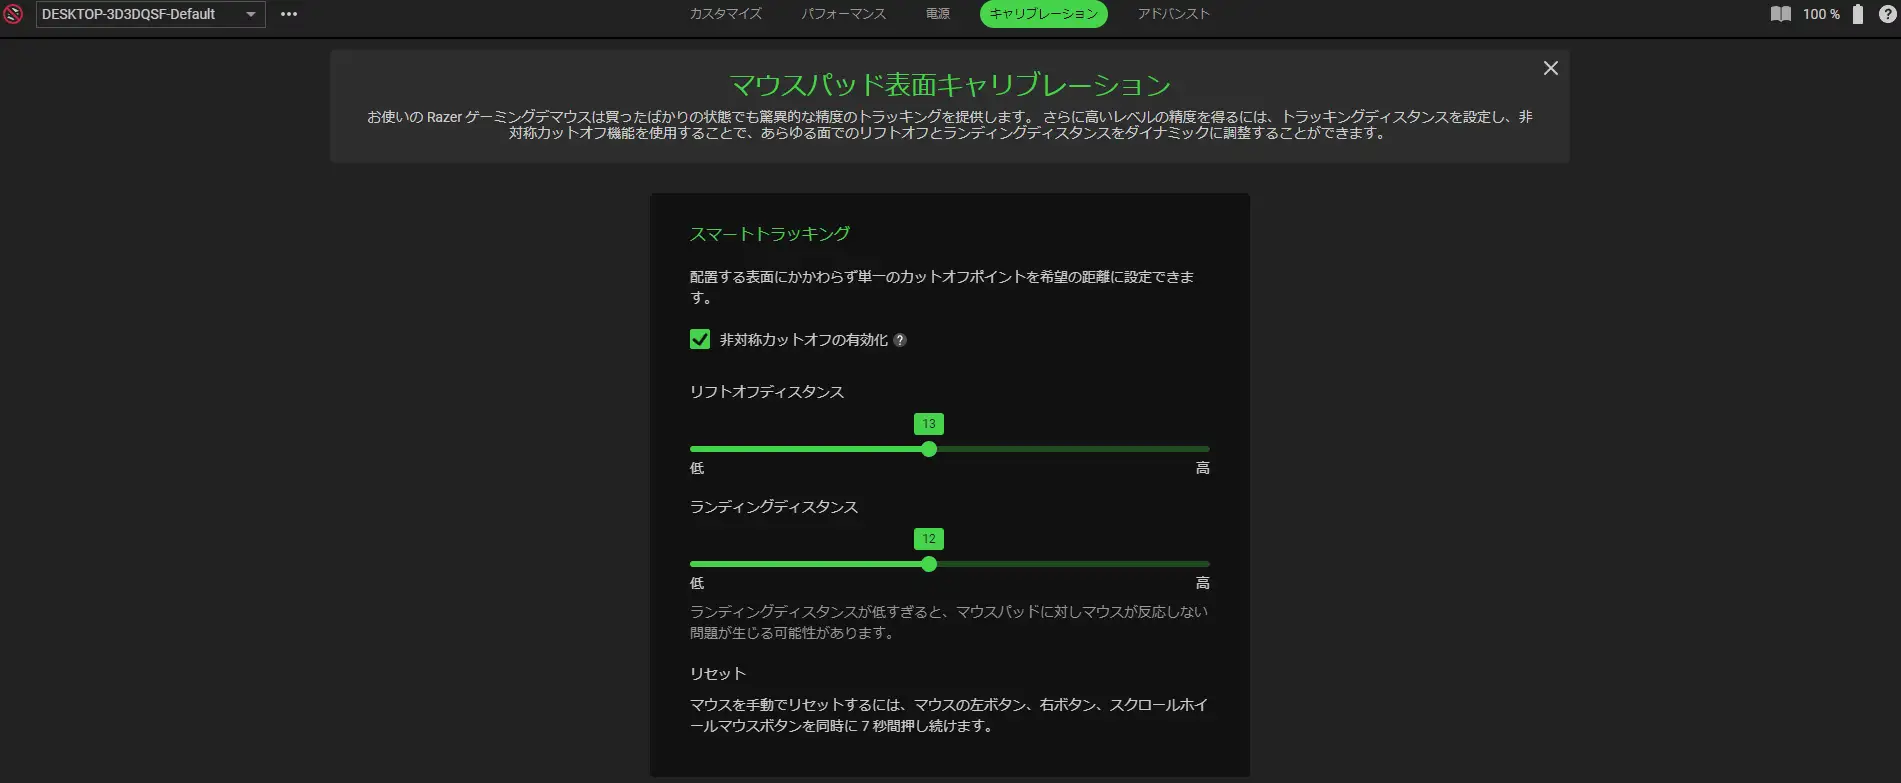
Task: Open help via the question mark icon
Action: (1888, 14)
